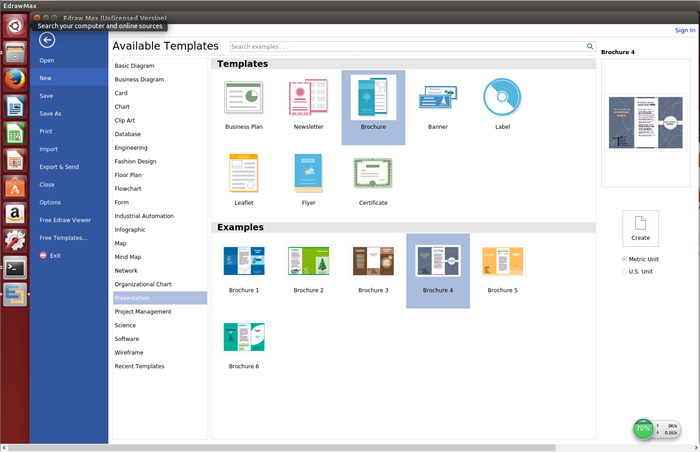Open Files manager from the dock
The image size is (700, 452).
coord(15,53)
